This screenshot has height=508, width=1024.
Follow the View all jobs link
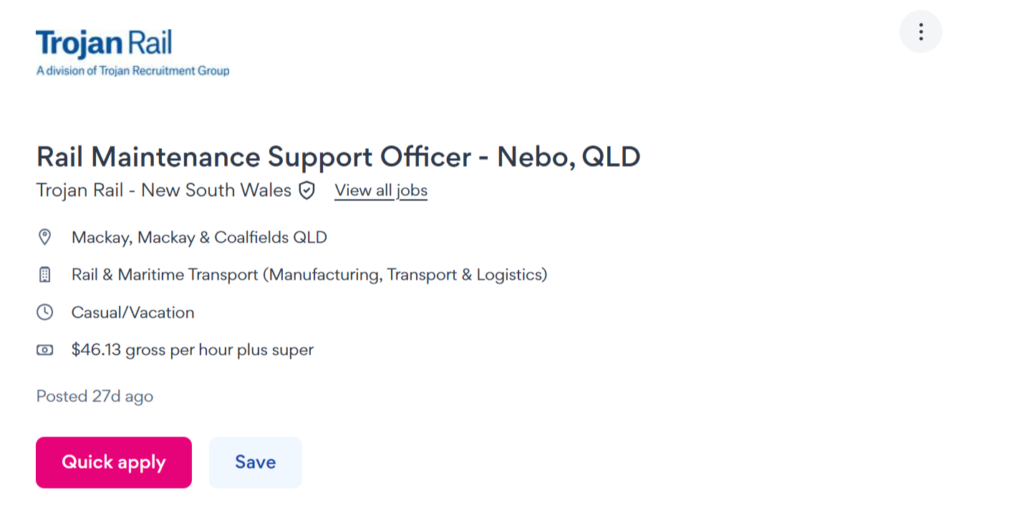coord(381,190)
